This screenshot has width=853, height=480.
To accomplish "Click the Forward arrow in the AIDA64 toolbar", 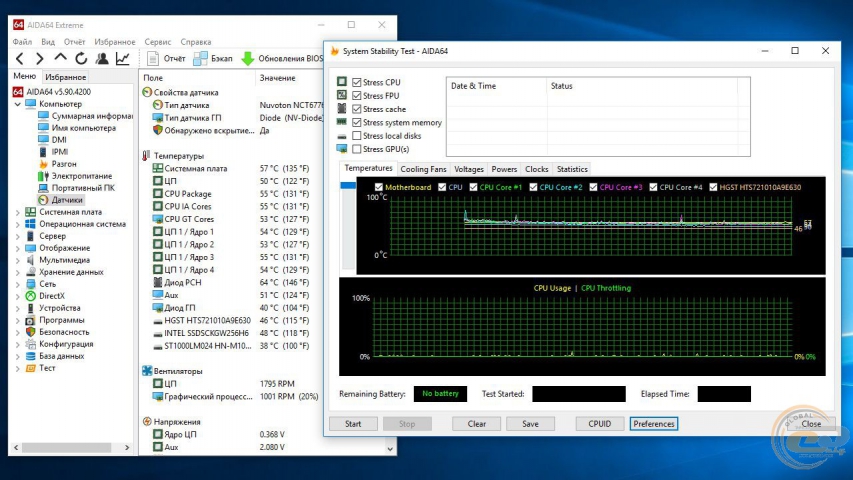I will click(40, 58).
